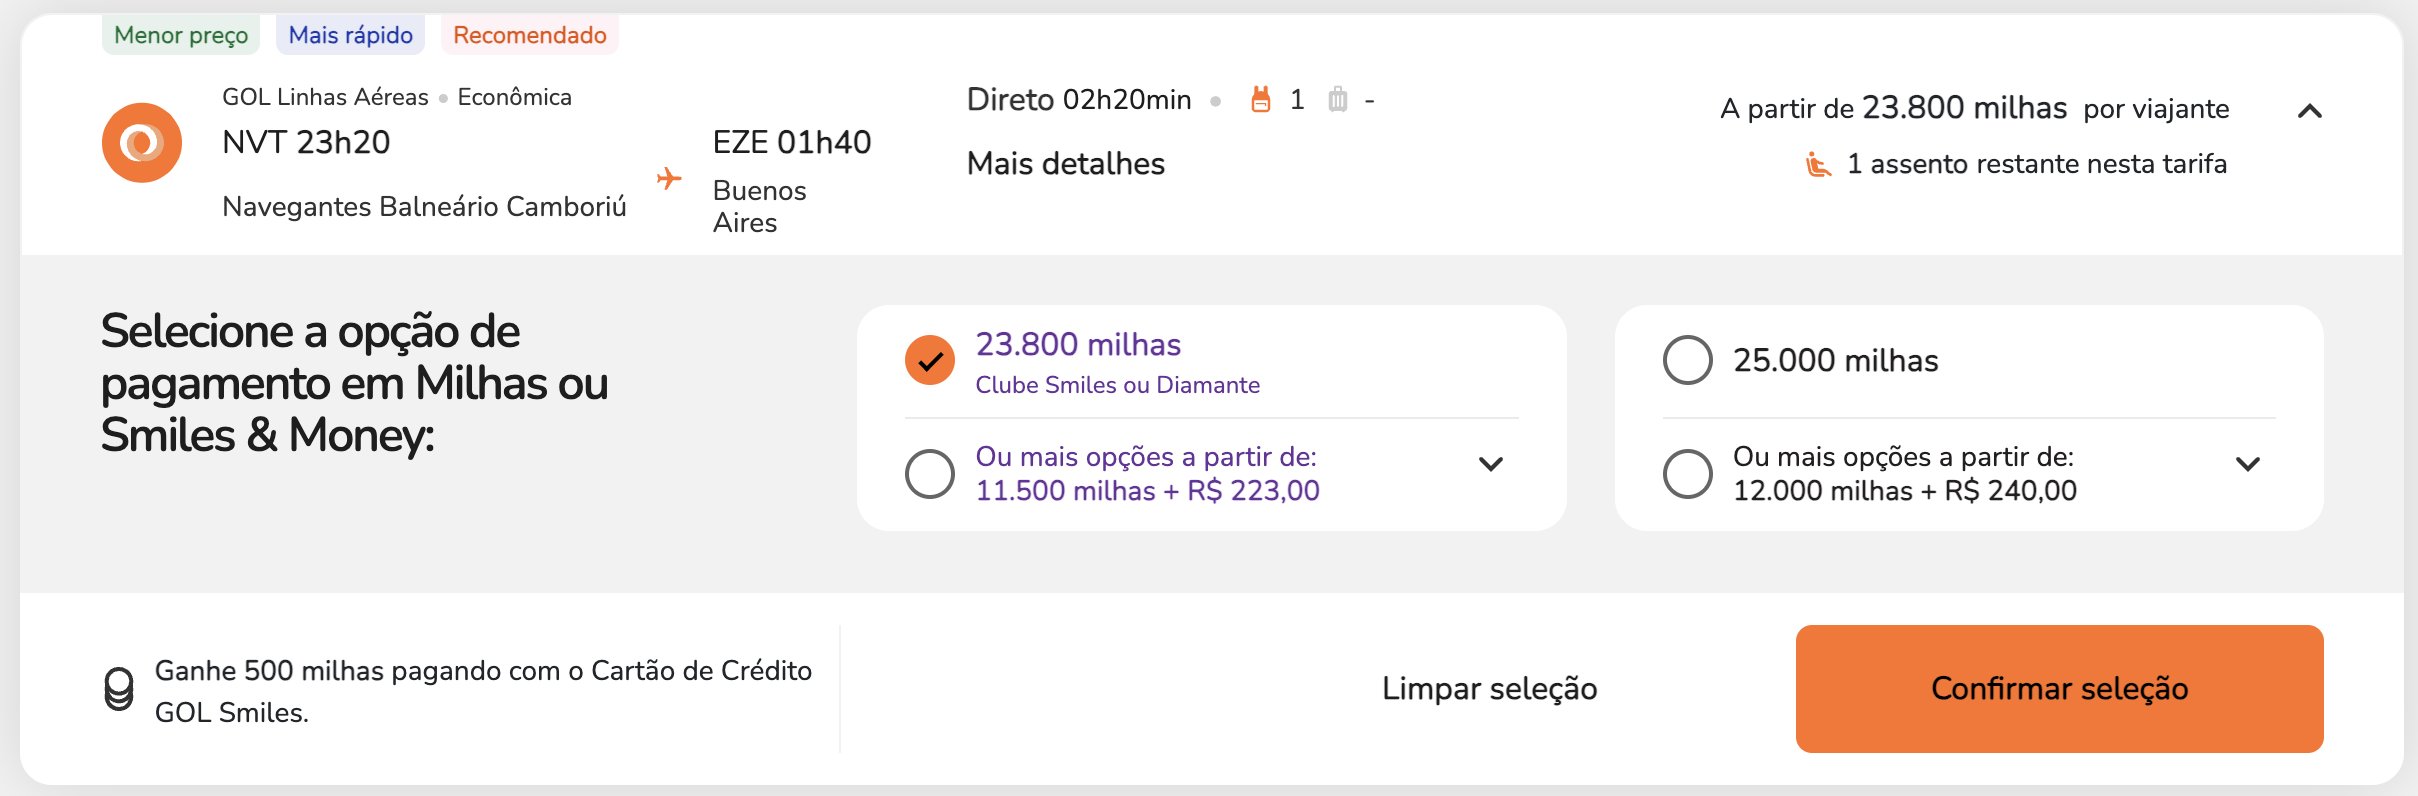Click the GOL Smiles credit card promo text
This screenshot has height=796, width=2418.
(483, 691)
